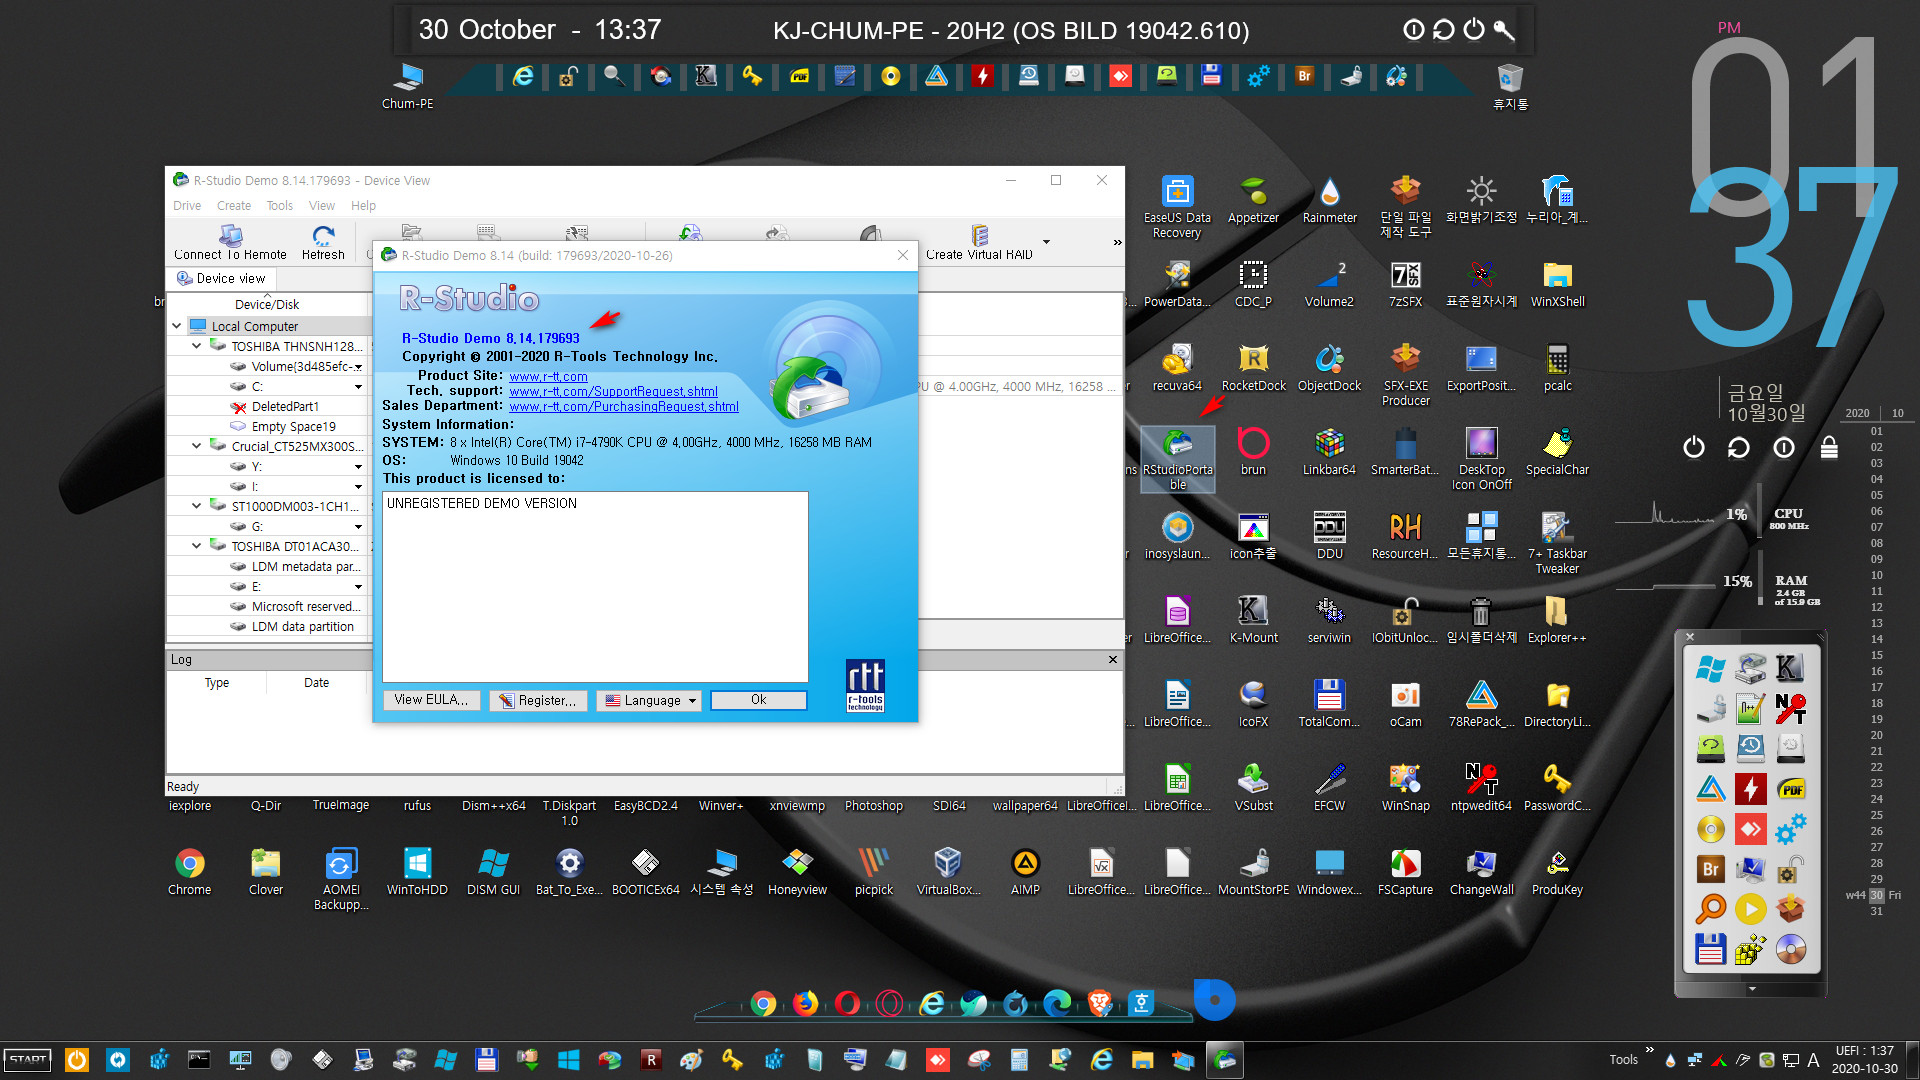Viewport: 1920px width, 1080px height.
Task: Open the Create menu
Action: pyautogui.click(x=234, y=206)
